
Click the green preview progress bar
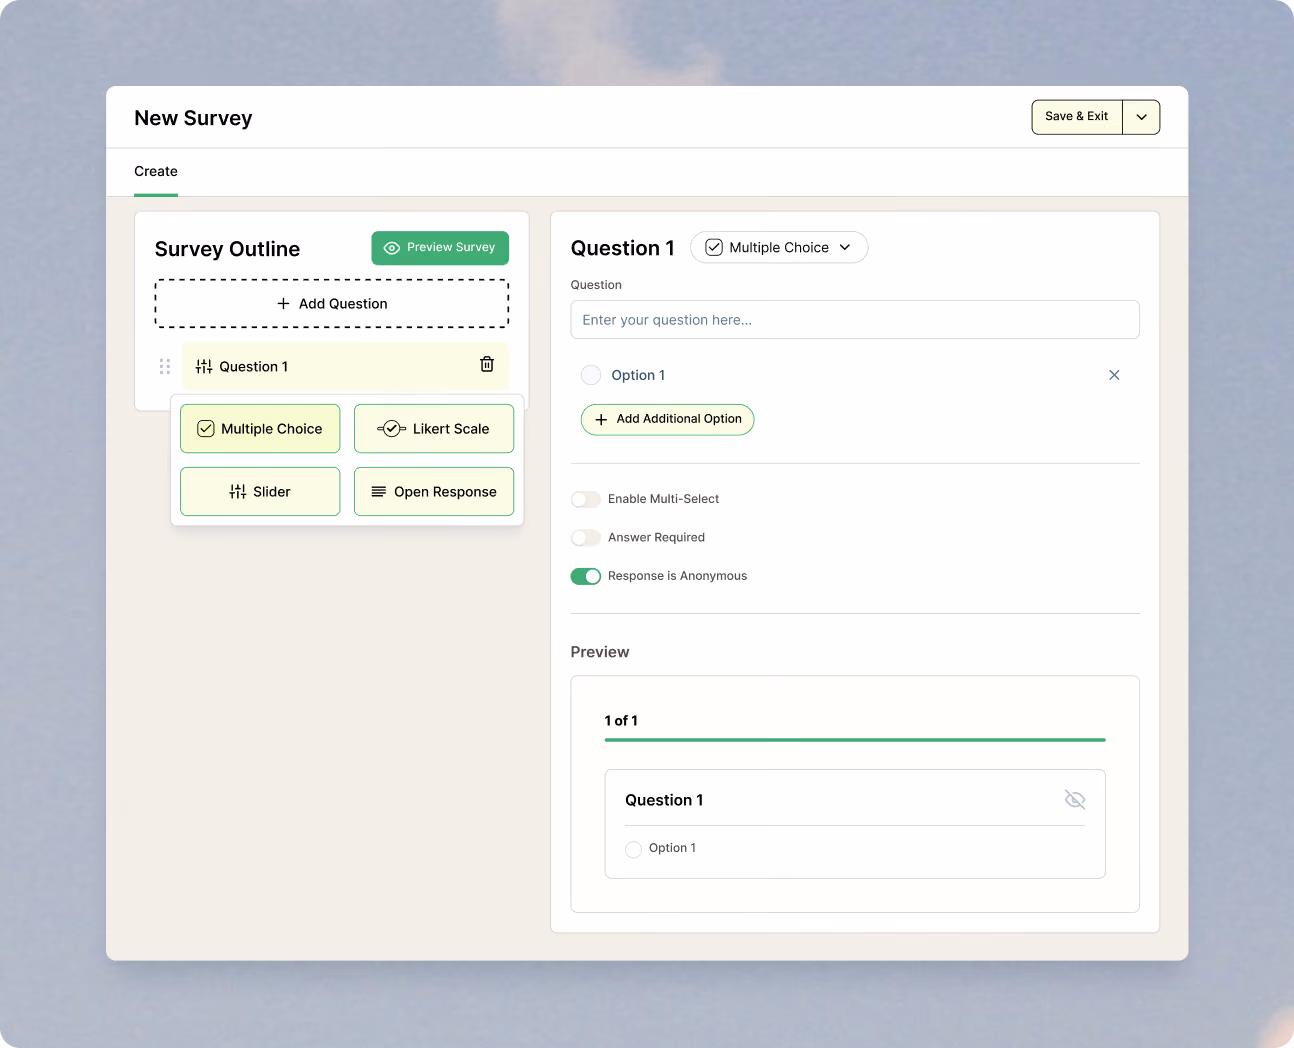[855, 740]
